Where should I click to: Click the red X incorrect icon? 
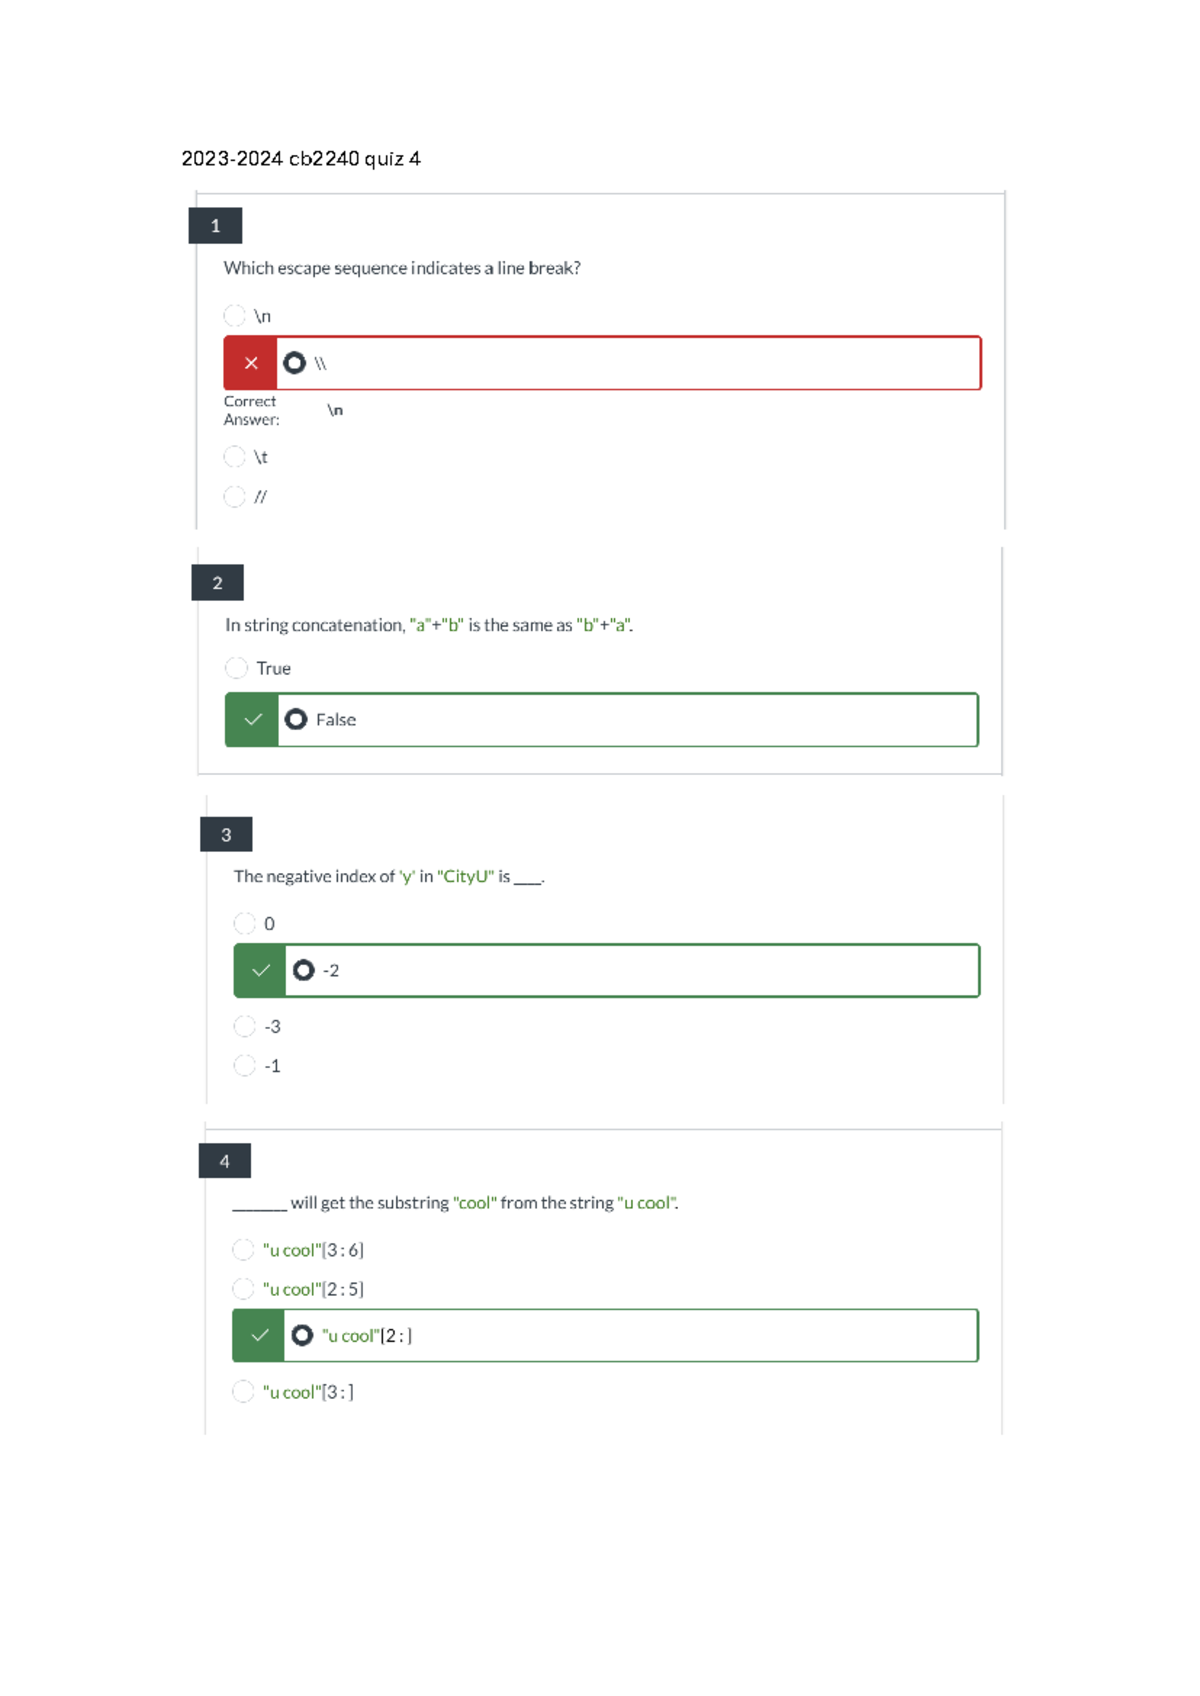(251, 363)
